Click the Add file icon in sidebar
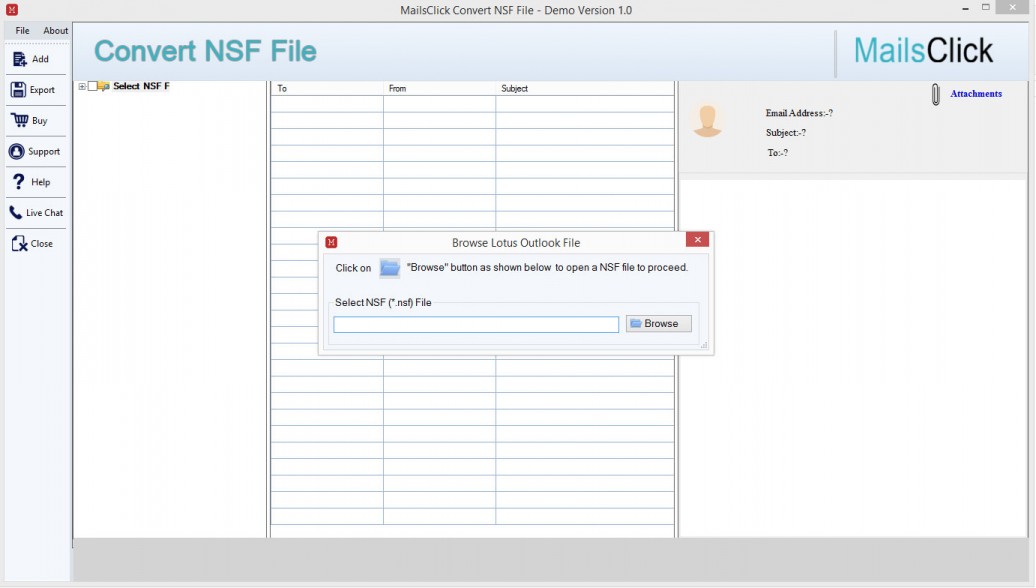Image resolution: width=1036 pixels, height=588 pixels. (x=19, y=59)
